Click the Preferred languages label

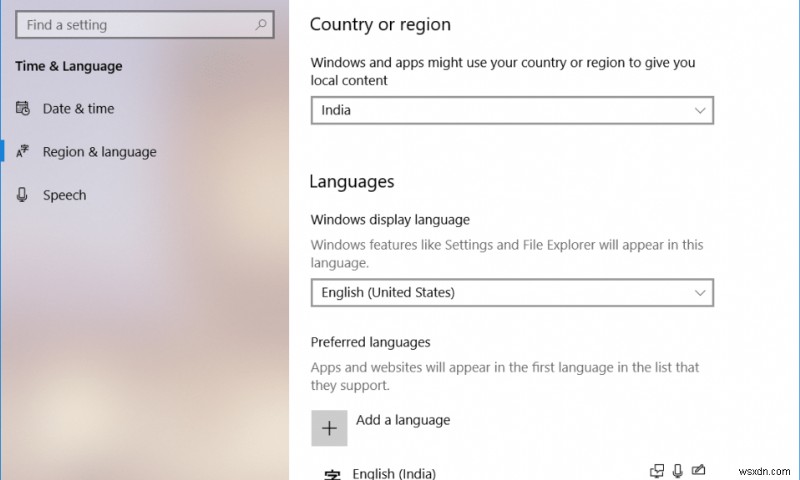coord(370,342)
